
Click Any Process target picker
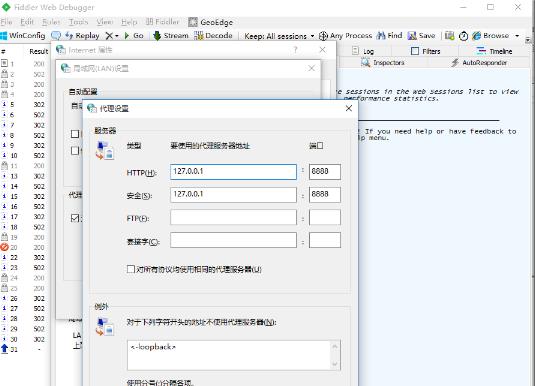(345, 35)
